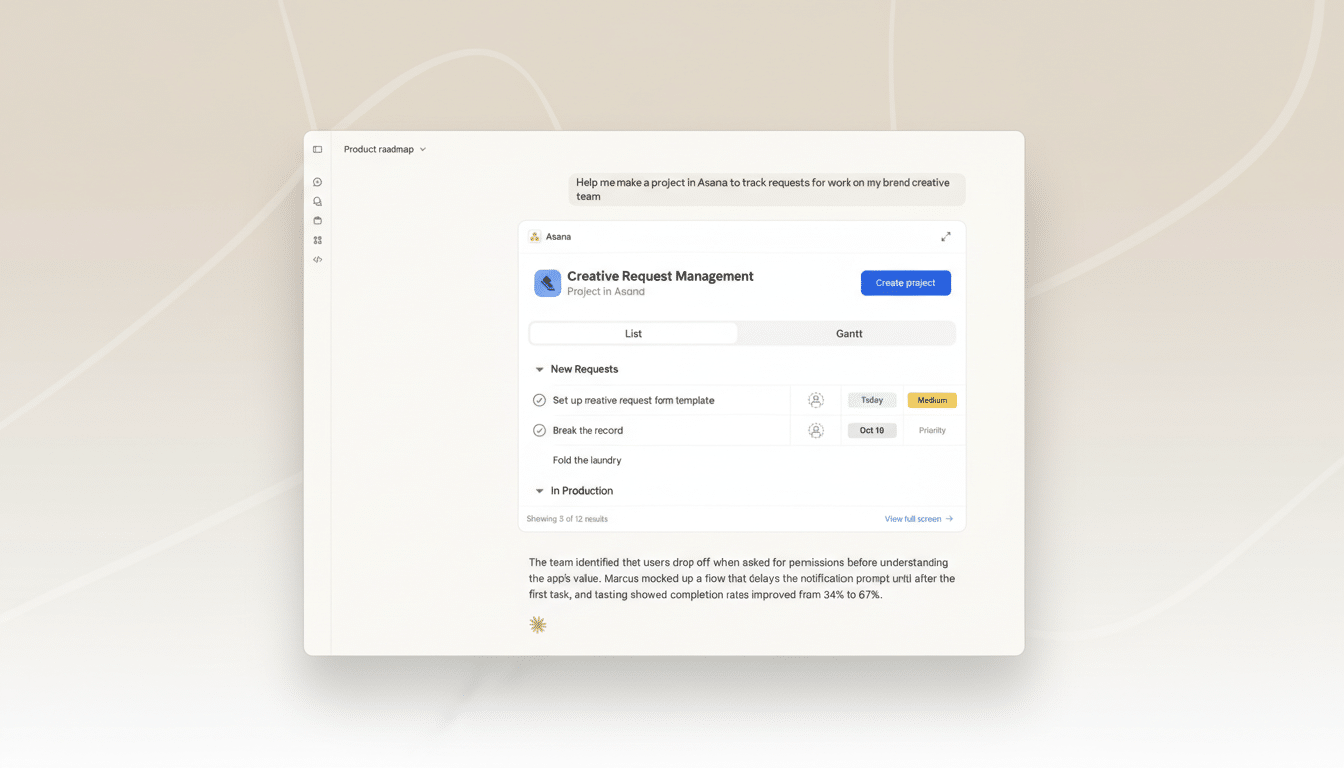Viewport: 1344px width, 768px height.
Task: Open the Product roadmap dropdown
Action: coord(384,148)
